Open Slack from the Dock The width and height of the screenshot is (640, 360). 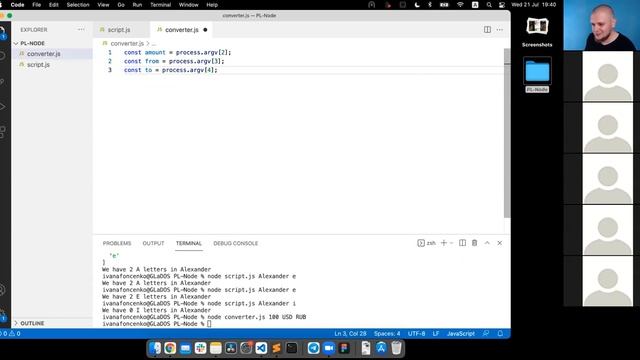click(x=200, y=348)
